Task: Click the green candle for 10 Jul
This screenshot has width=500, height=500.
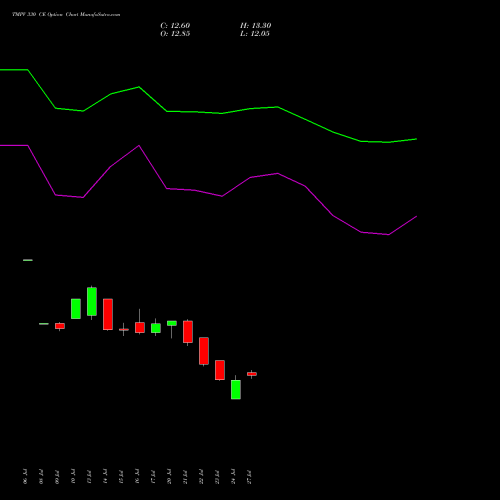Action: [76, 309]
